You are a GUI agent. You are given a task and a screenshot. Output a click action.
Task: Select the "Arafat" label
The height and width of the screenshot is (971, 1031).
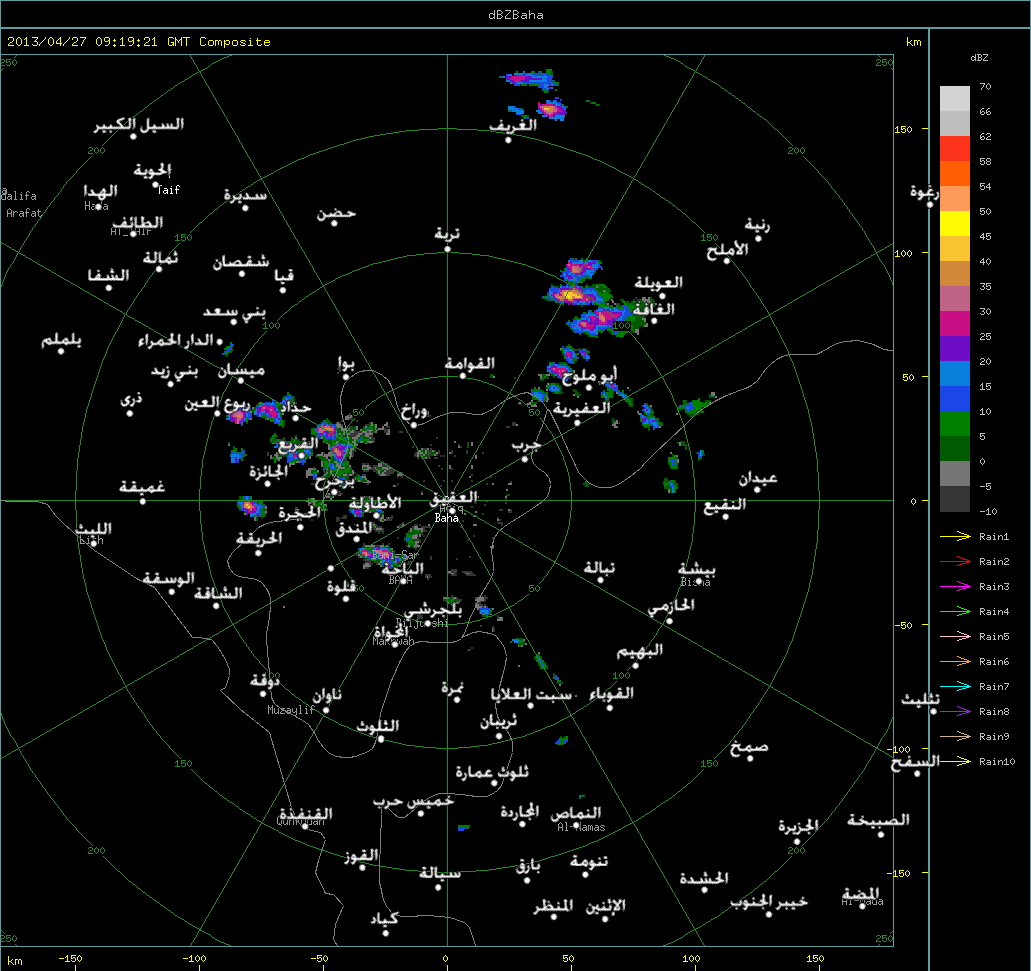click(x=24, y=213)
